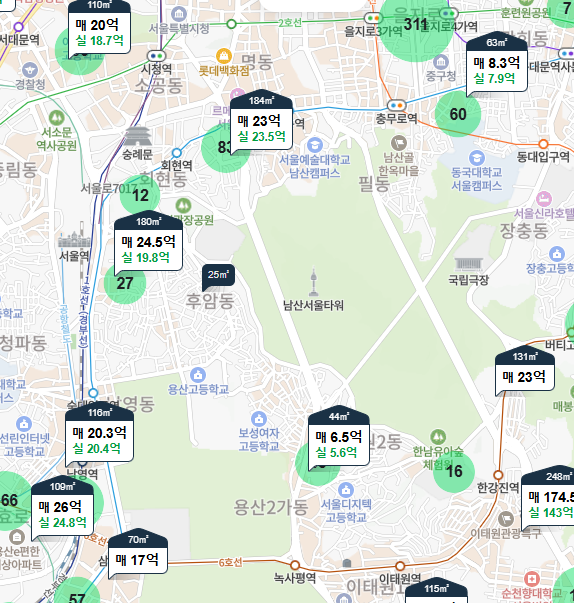Click the 남산골한옥마을 flag icon
Image resolution: width=574 pixels, height=603 pixels.
coord(399,143)
